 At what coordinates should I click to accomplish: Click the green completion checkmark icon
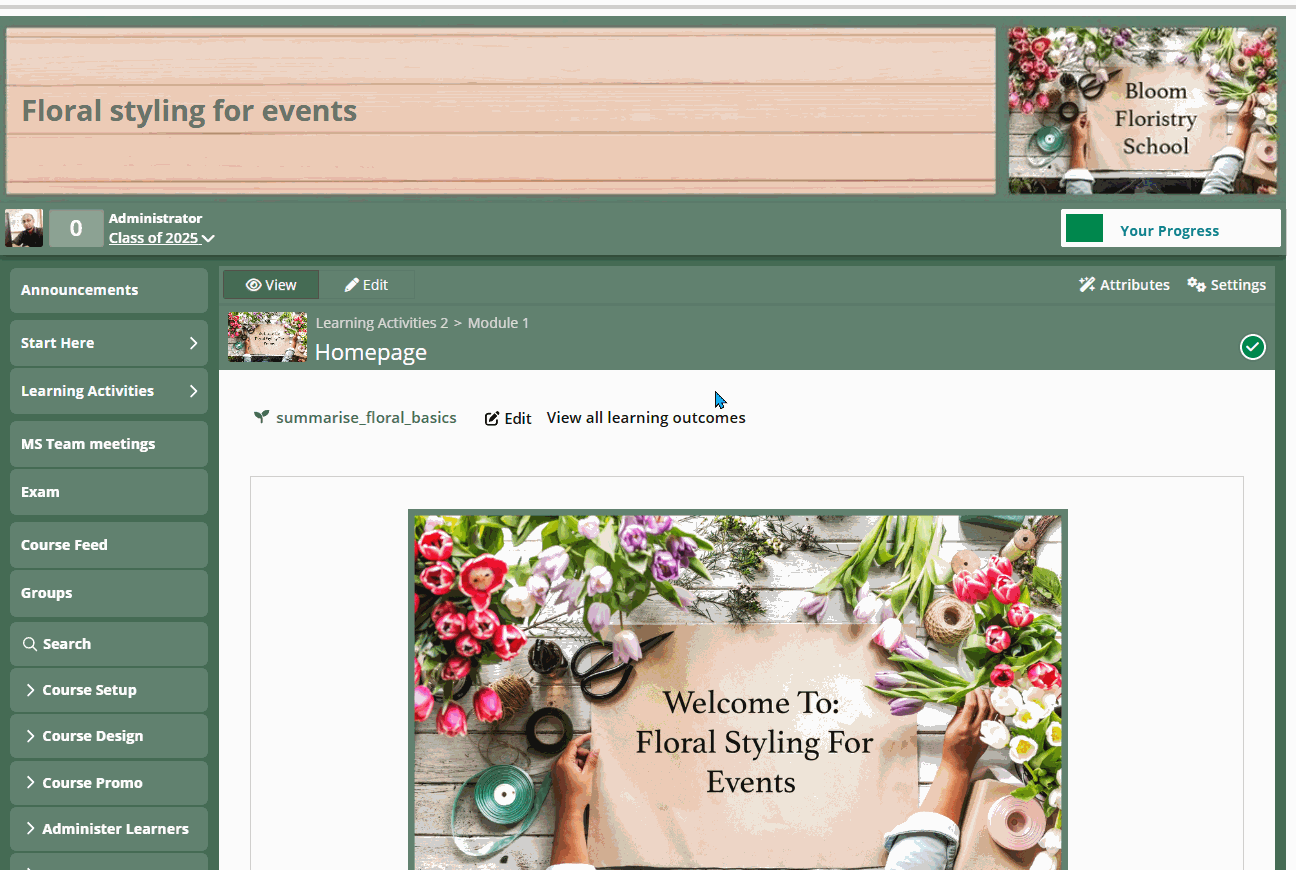(1252, 347)
